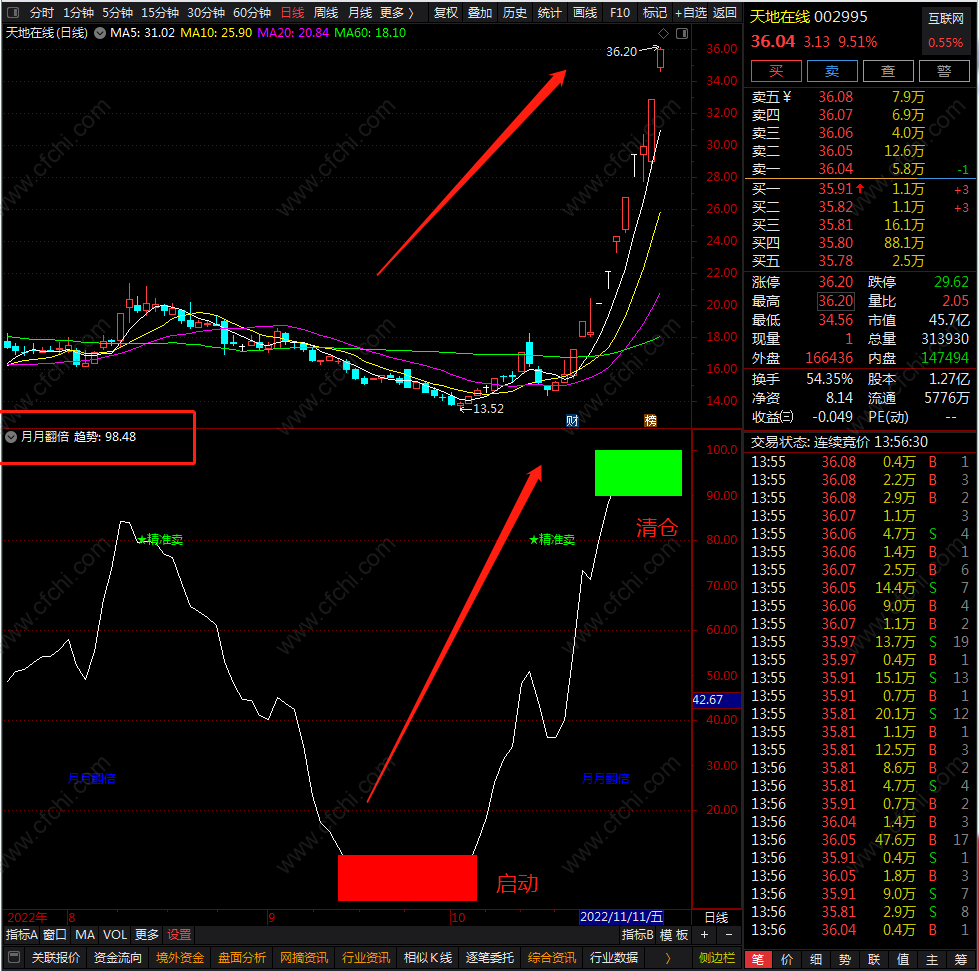Click the 榜 ranking marker on the chart

click(x=651, y=420)
